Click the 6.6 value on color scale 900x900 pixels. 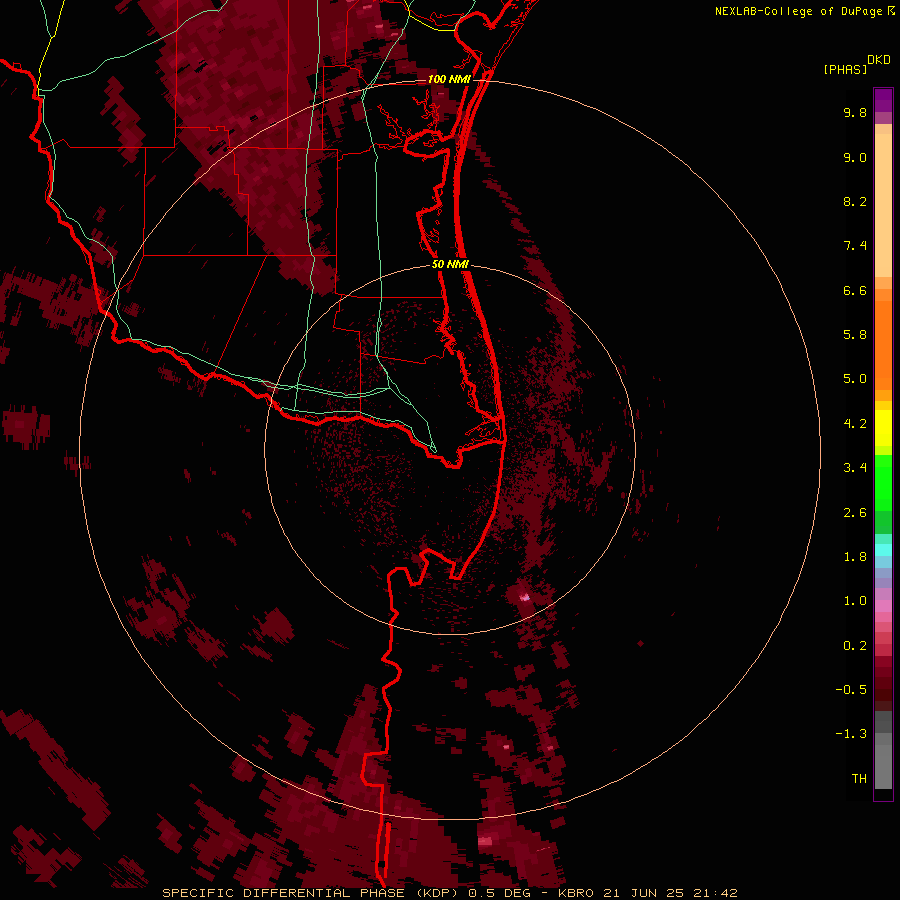tap(855, 290)
